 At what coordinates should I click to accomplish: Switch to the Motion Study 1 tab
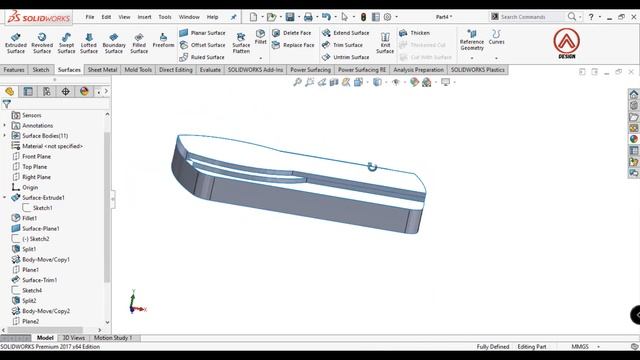coord(113,338)
